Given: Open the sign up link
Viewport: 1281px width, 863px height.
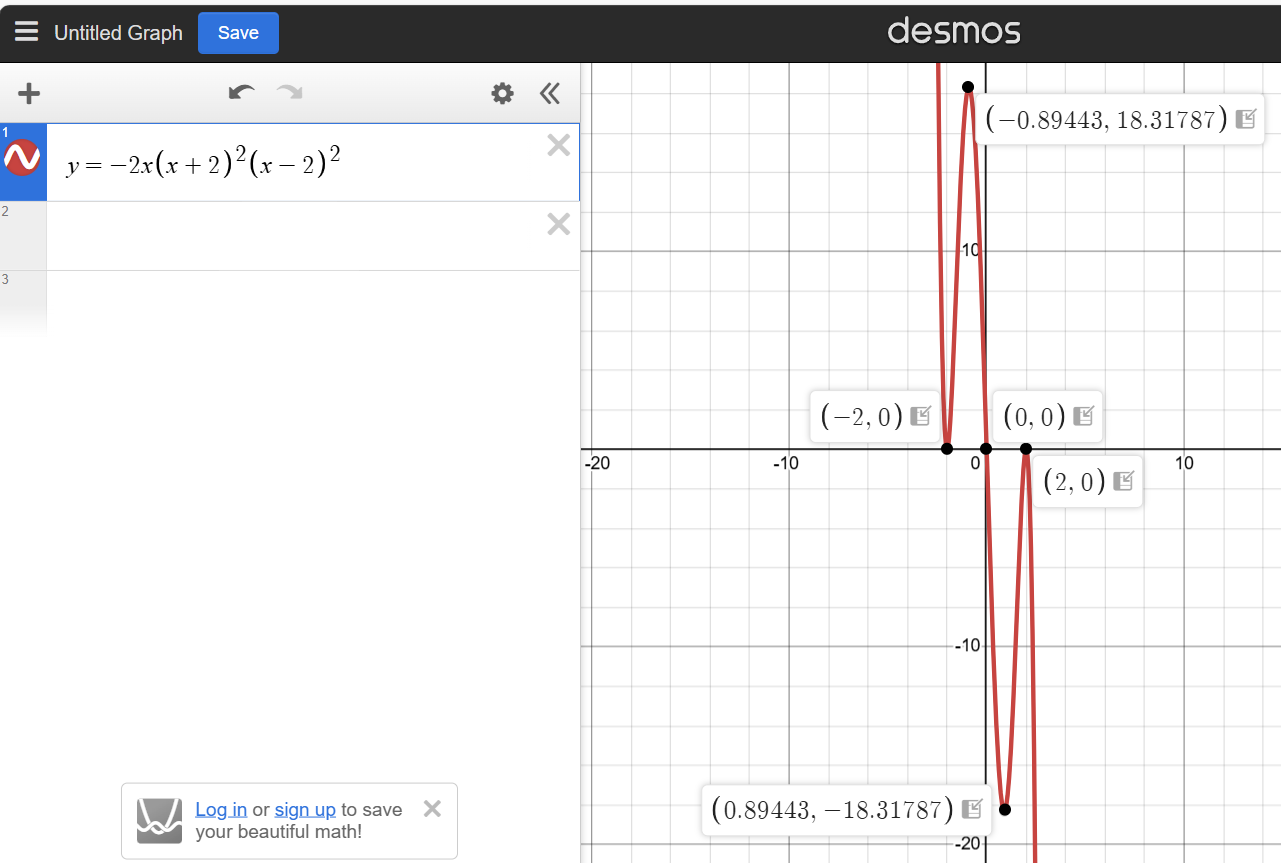Looking at the screenshot, I should tap(305, 810).
